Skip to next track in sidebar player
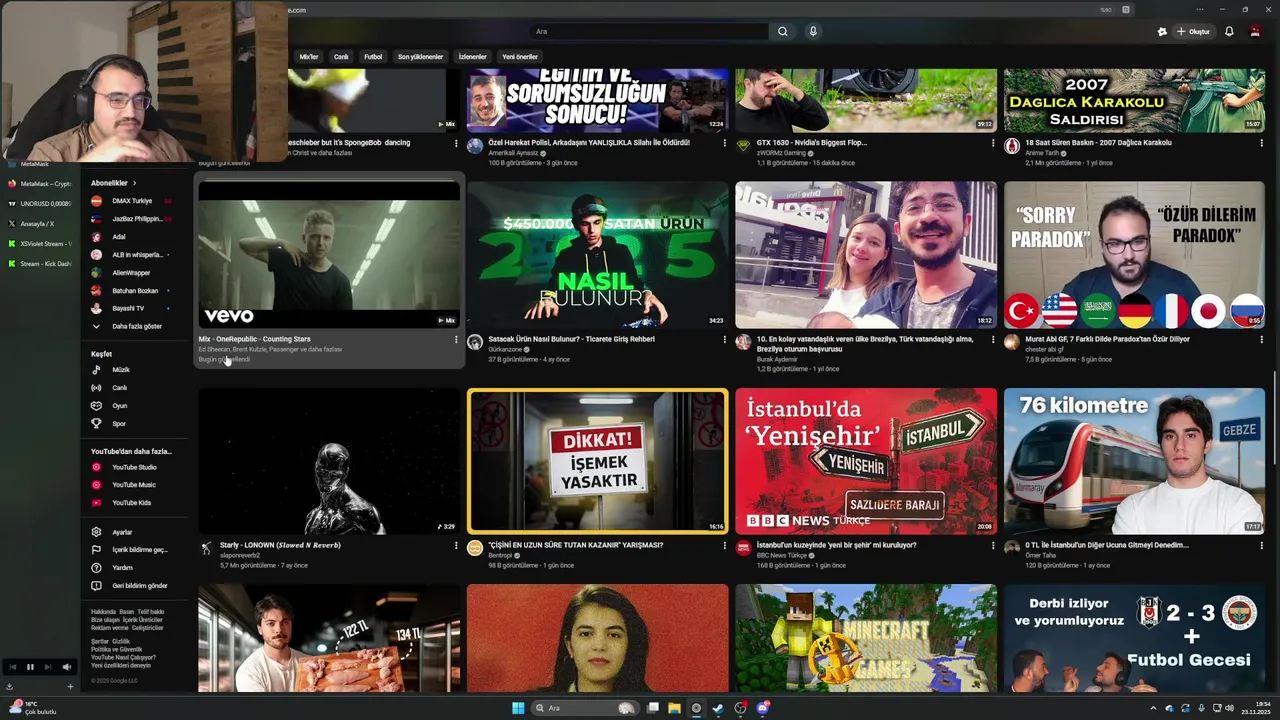Image resolution: width=1280 pixels, height=720 pixels. [48, 667]
